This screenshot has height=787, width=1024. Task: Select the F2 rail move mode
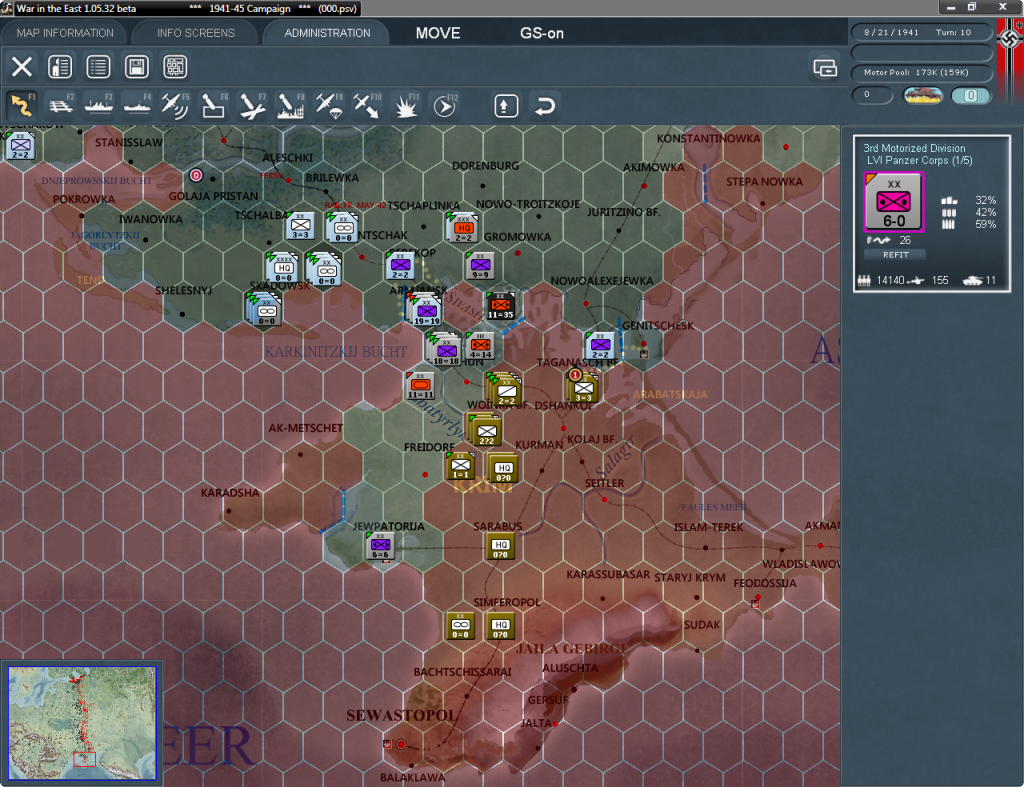pos(61,105)
